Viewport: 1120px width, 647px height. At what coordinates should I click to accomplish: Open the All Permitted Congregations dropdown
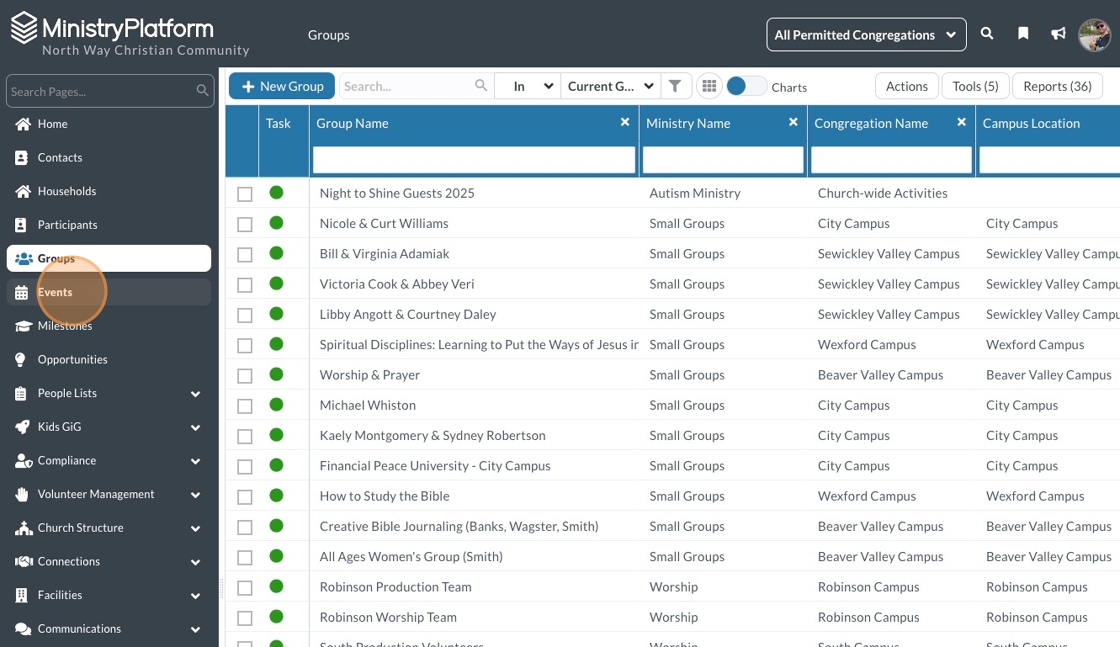tap(866, 35)
